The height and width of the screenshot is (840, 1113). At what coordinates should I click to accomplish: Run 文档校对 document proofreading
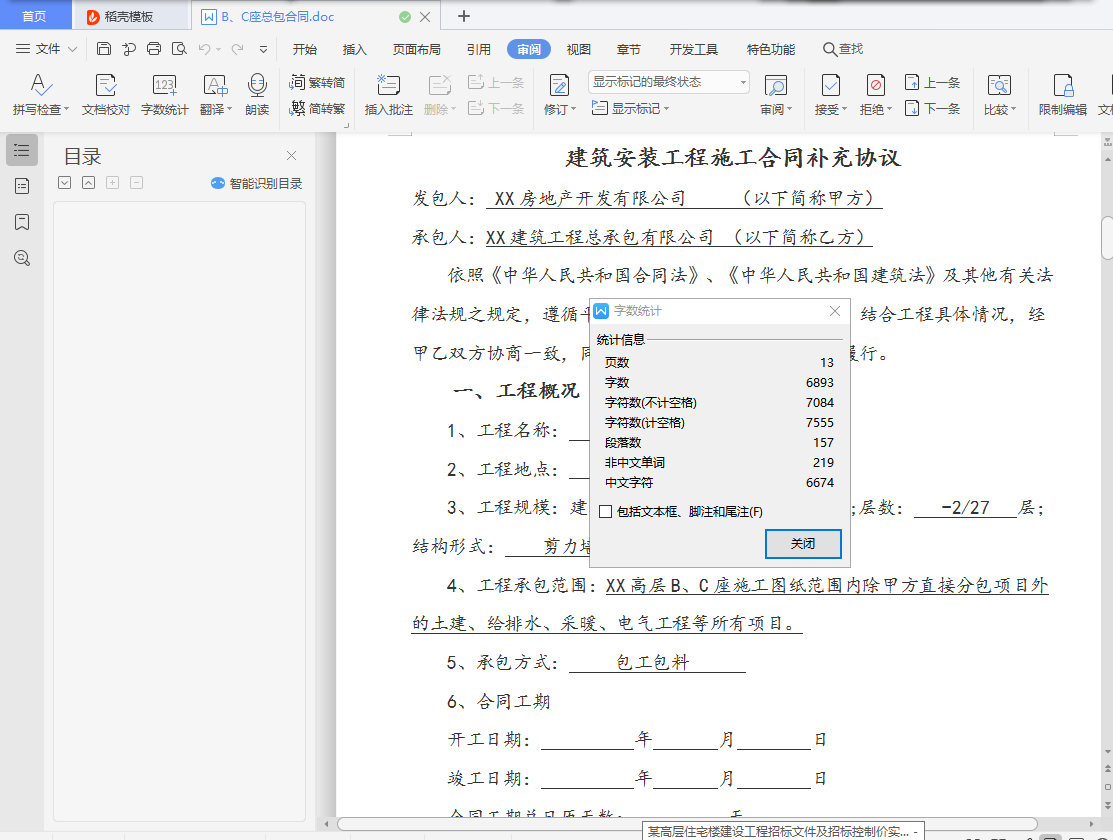(x=106, y=94)
